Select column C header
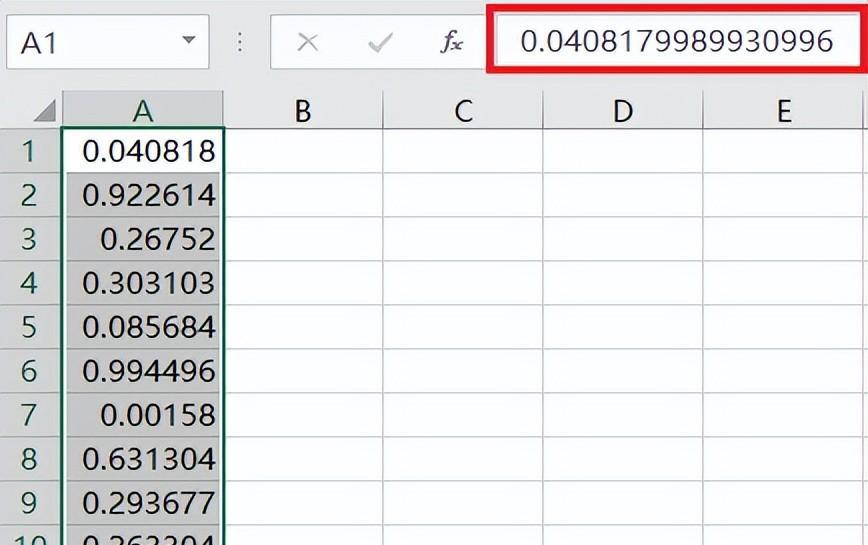Screen dimensions: 868x545 coord(463,110)
